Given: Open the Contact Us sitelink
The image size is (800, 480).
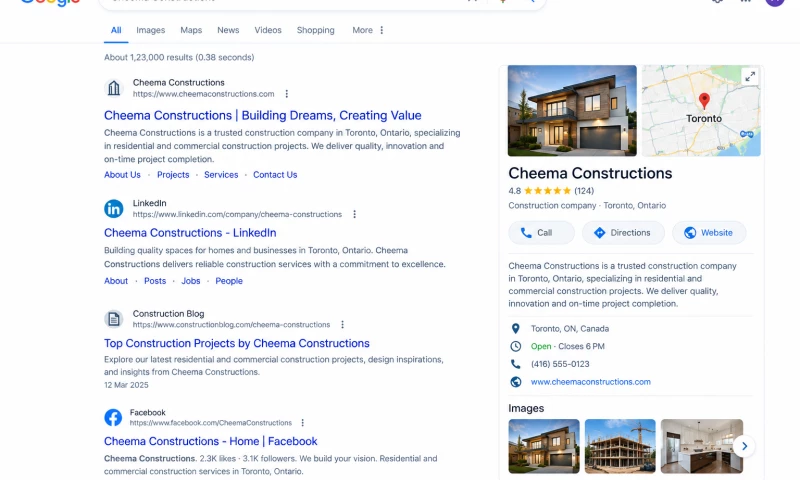Looking at the screenshot, I should (275, 174).
